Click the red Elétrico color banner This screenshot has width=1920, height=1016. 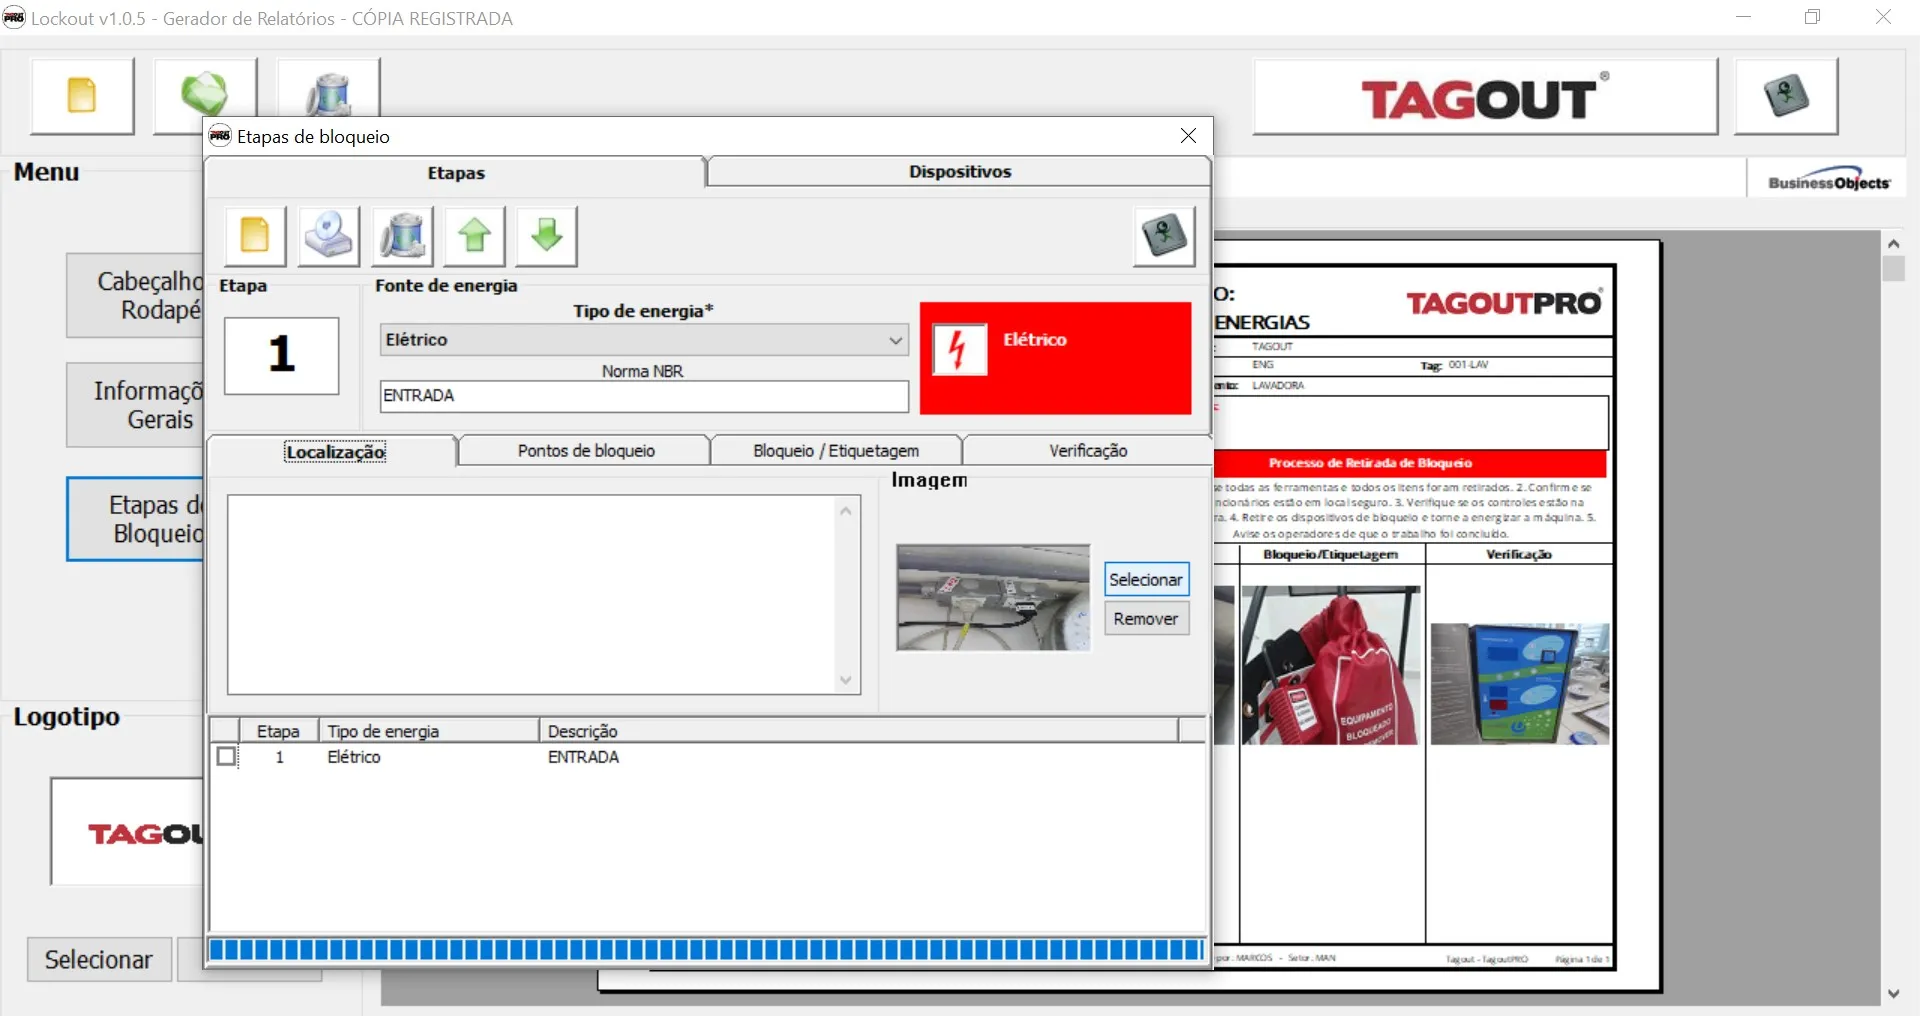click(1056, 358)
